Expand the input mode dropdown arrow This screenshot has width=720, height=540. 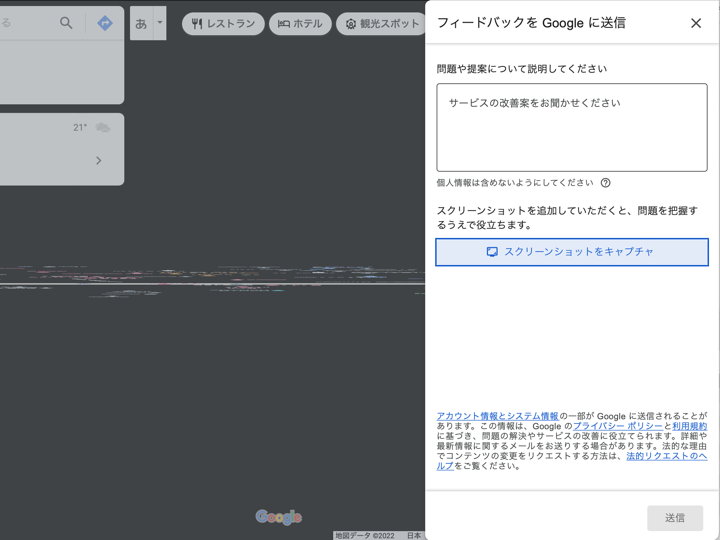tap(160, 23)
